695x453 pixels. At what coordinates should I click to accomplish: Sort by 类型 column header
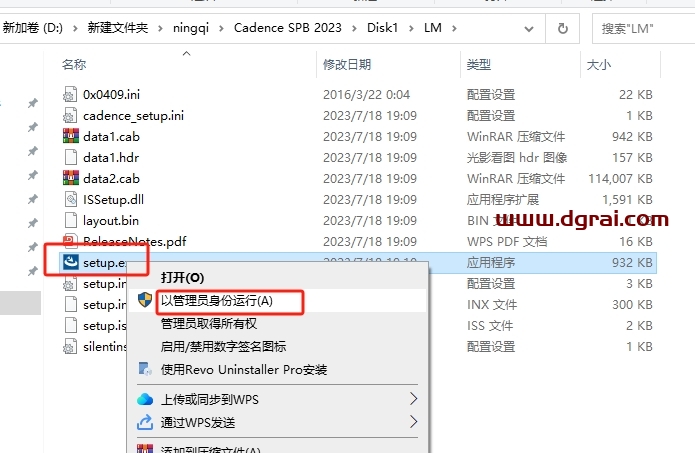point(479,65)
